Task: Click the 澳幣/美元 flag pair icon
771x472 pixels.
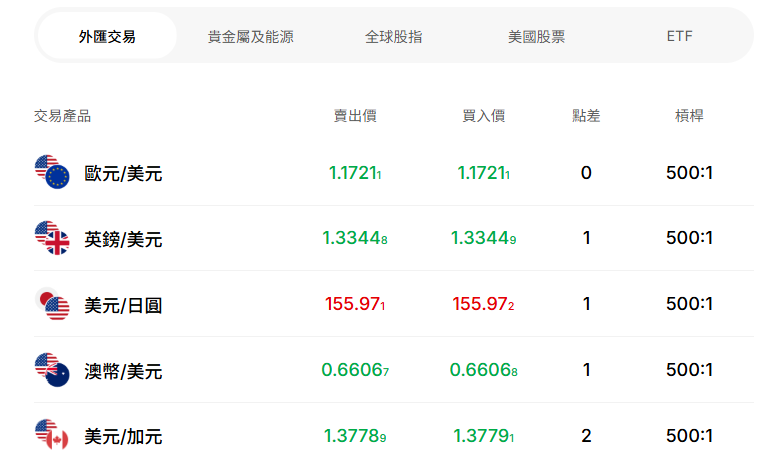Action: tap(52, 370)
